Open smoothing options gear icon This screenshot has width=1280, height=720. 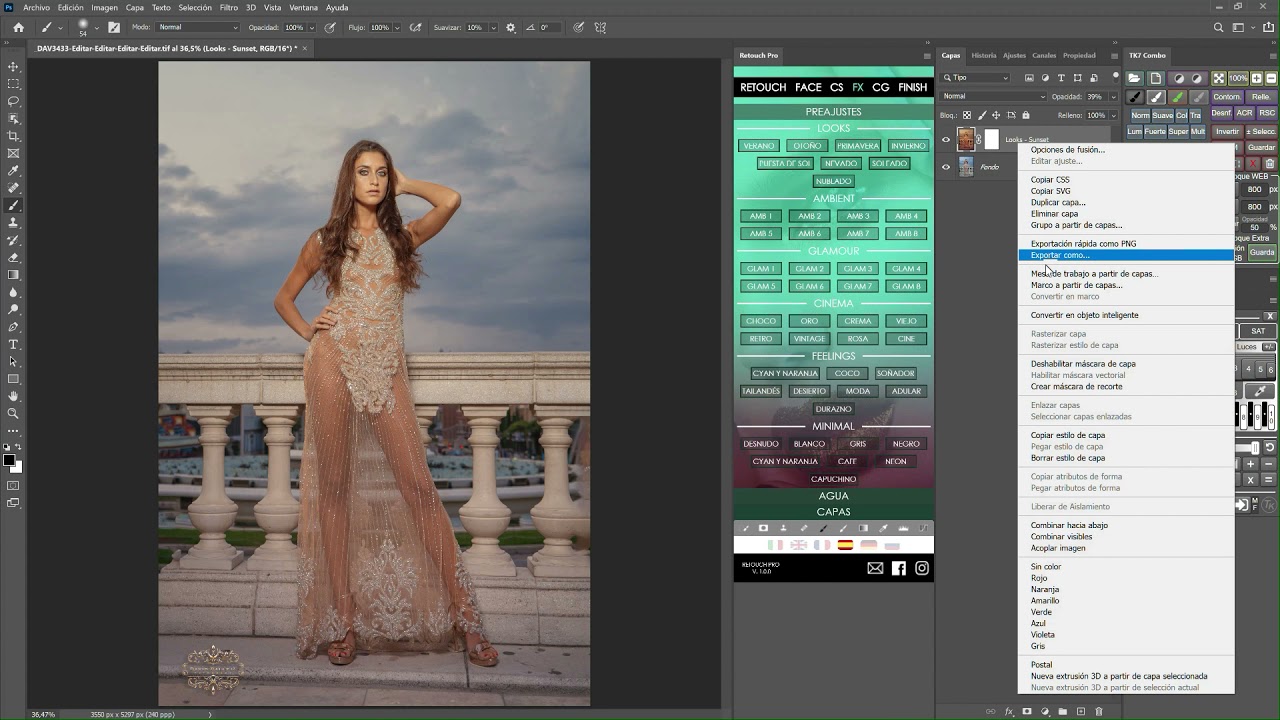[511, 28]
